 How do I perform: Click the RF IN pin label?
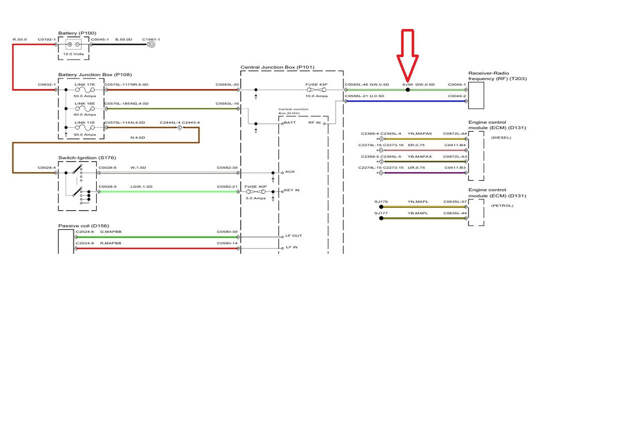click(314, 123)
